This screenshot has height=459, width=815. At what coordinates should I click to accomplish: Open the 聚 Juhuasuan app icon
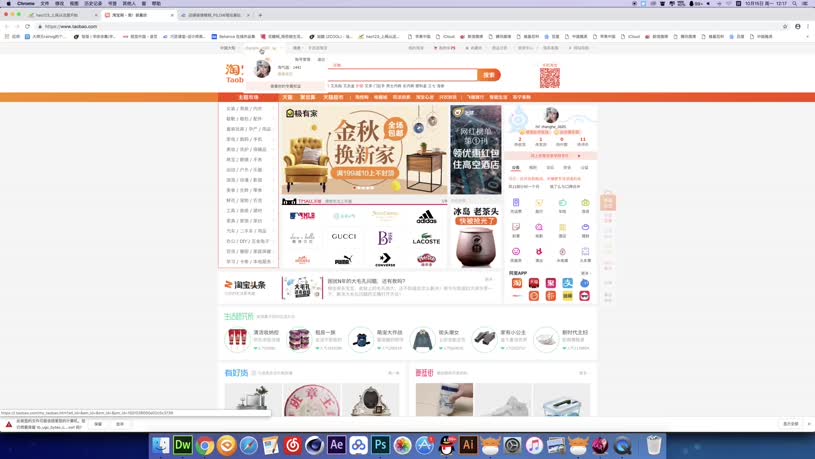click(550, 283)
